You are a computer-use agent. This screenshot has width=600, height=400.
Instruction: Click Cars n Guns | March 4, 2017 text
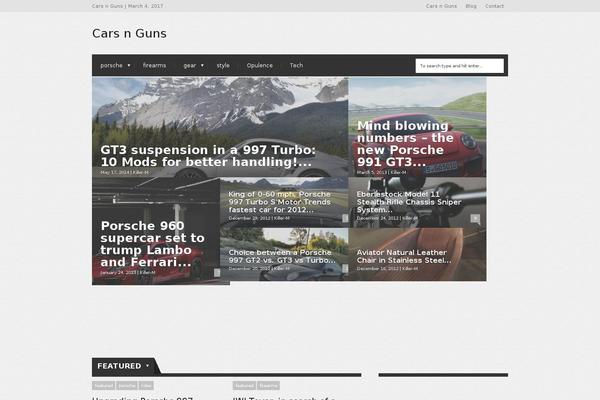pos(127,6)
